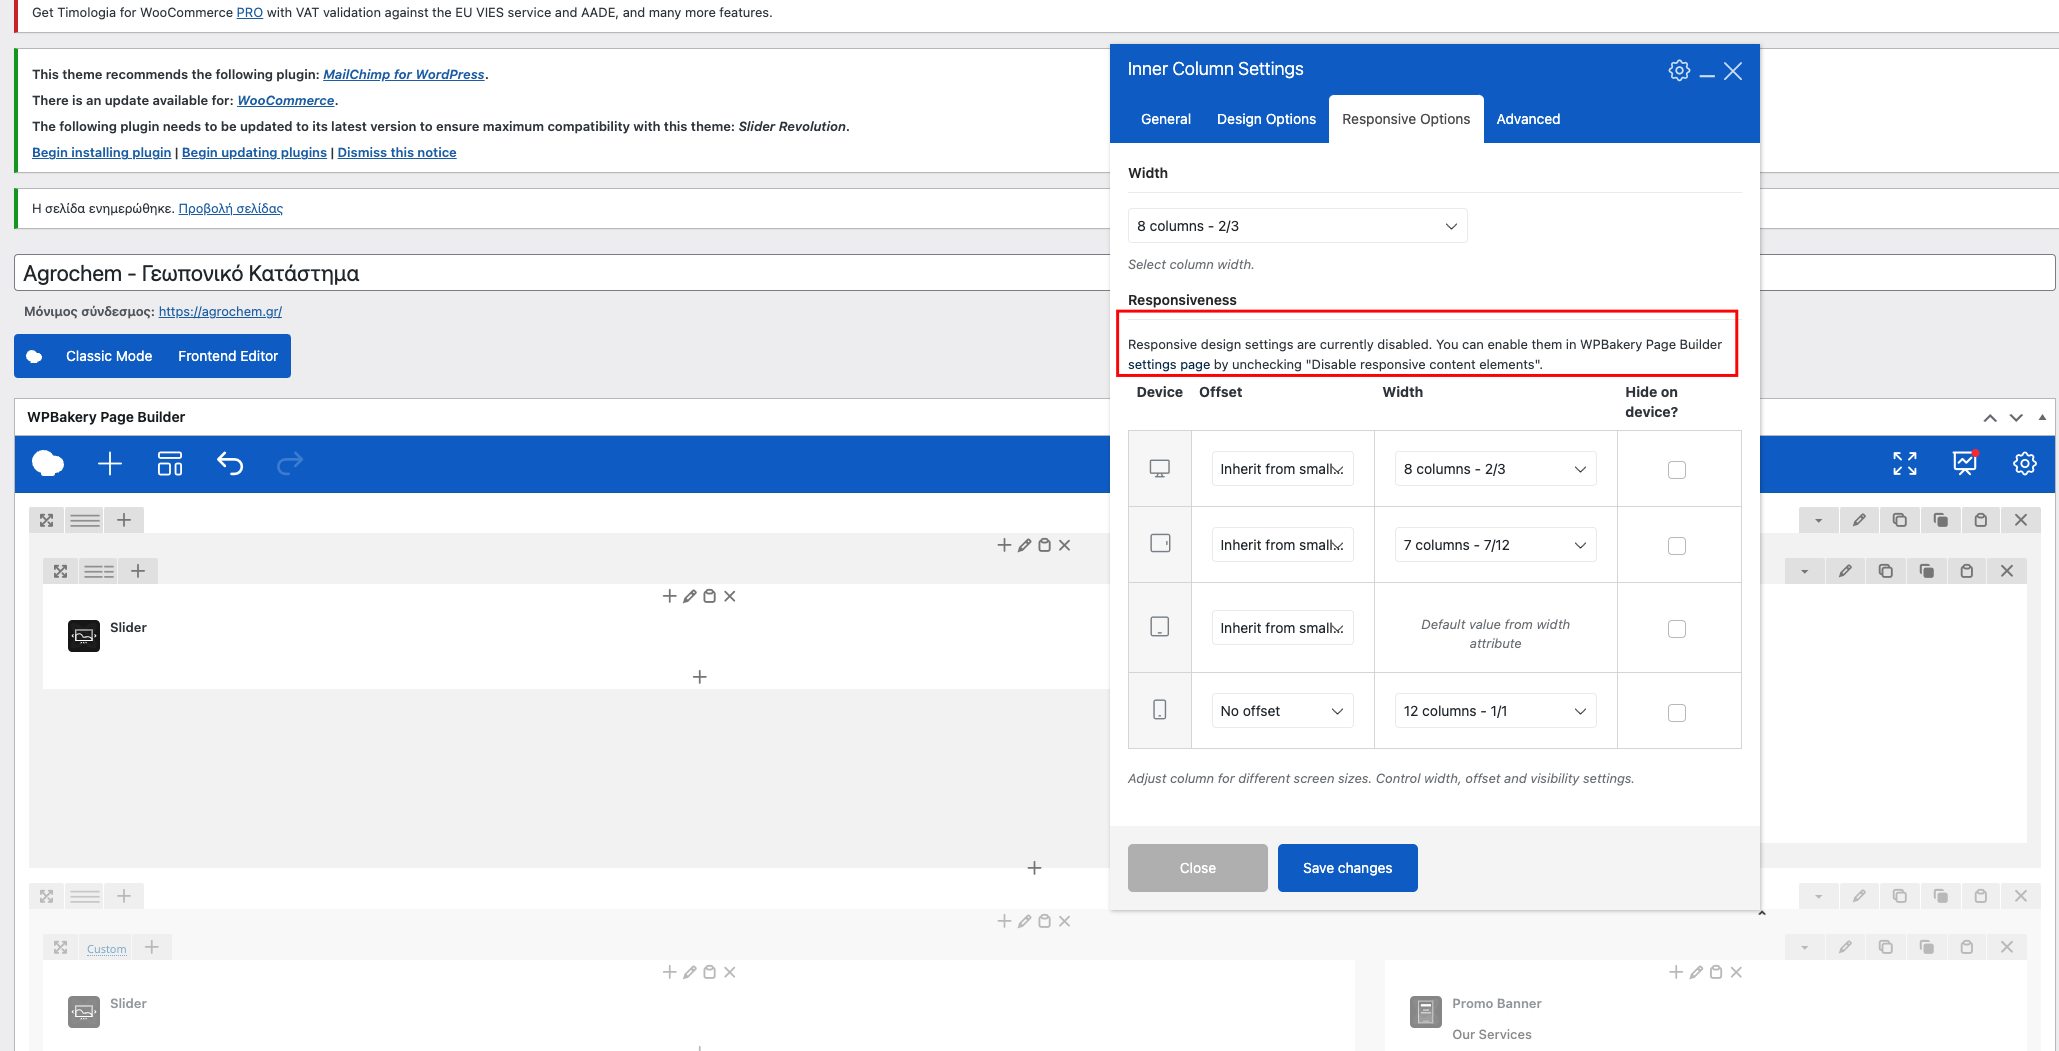Delete the top row with X icon
2059x1051 pixels.
pos(2021,520)
